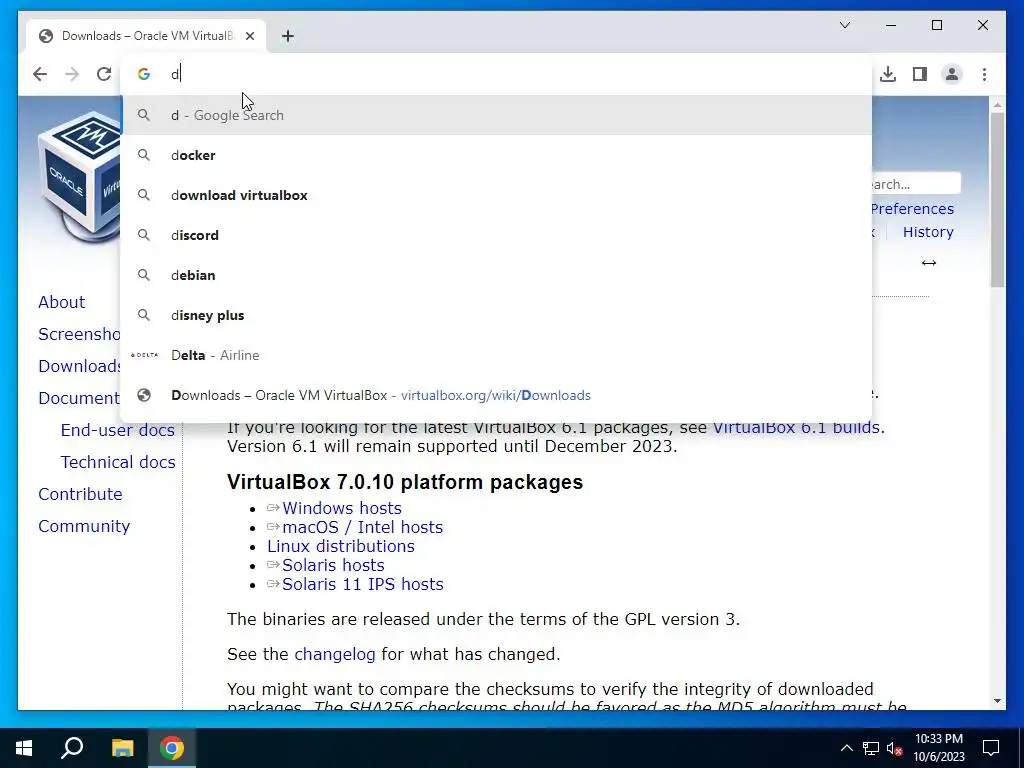Choose the 'Delta - Airline' suggestion
Viewport: 1024px width, 768px height.
[x=496, y=355]
